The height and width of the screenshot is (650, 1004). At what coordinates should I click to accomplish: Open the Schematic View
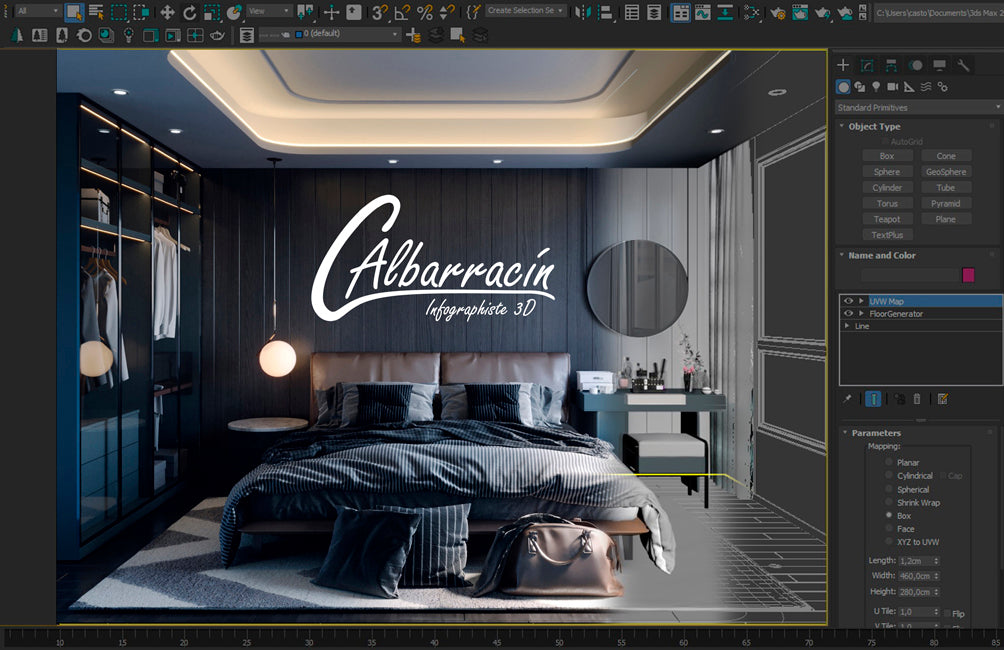[725, 12]
